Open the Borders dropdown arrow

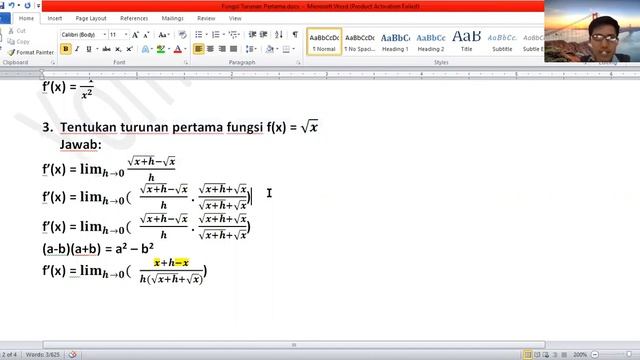tap(293, 49)
